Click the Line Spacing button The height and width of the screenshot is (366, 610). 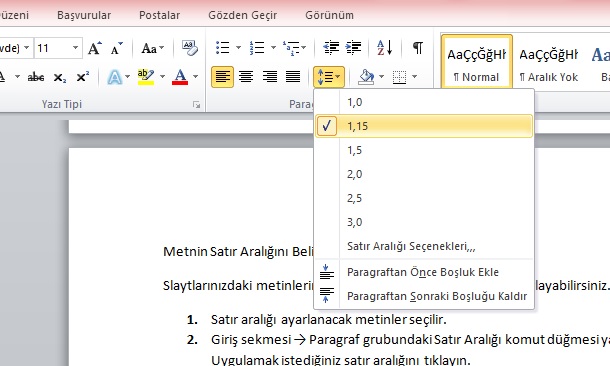(329, 77)
